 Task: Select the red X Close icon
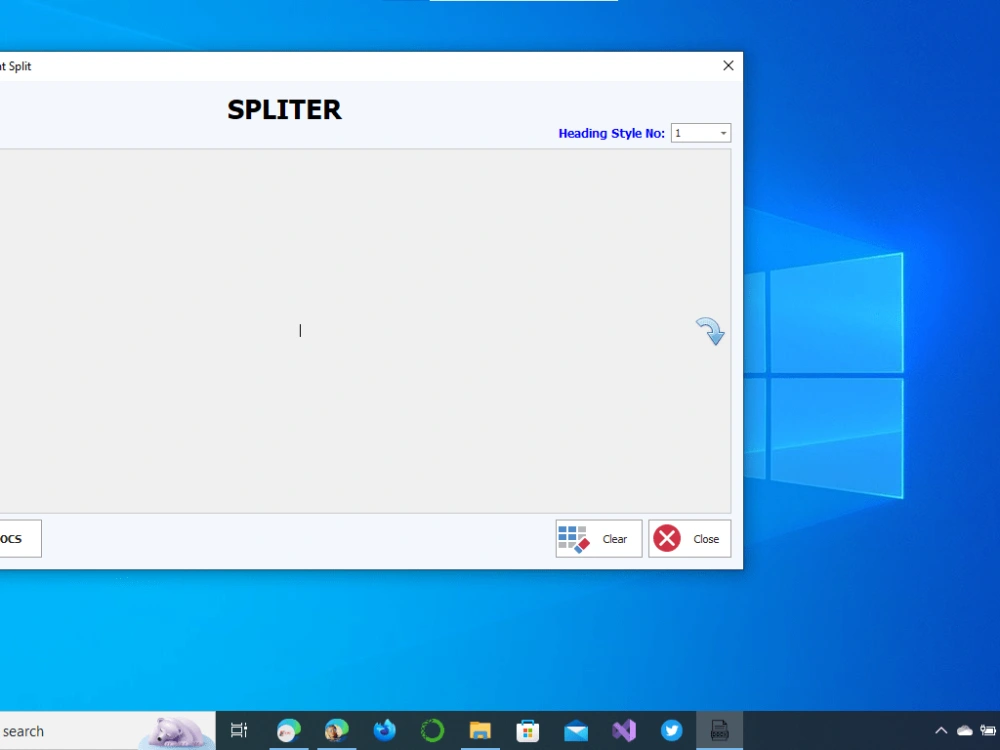(x=668, y=538)
